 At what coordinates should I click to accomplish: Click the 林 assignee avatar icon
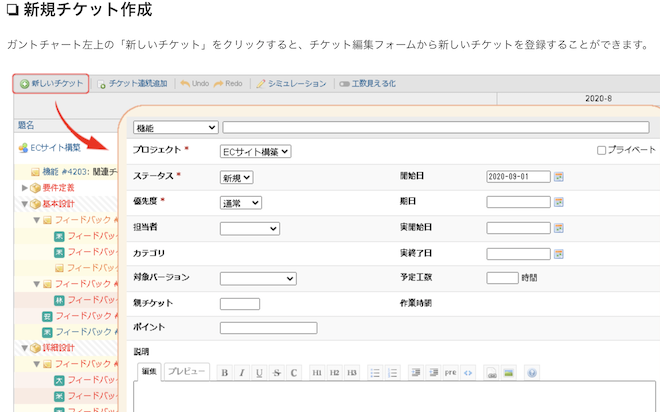[x=59, y=300]
